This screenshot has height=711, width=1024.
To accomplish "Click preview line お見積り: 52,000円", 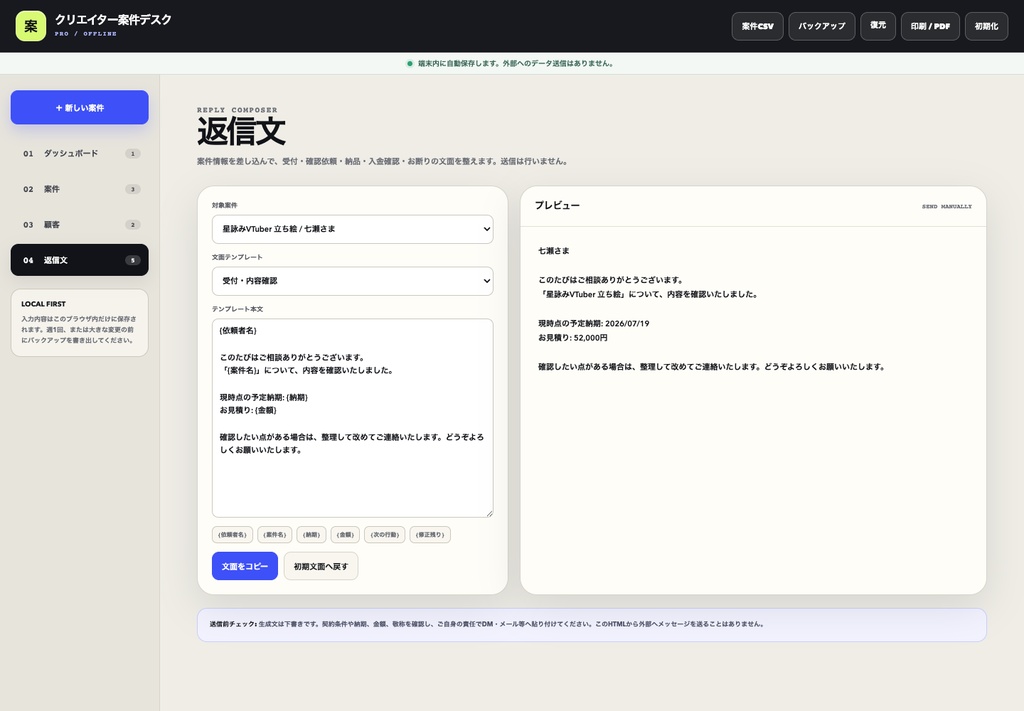I will pyautogui.click(x=573, y=338).
